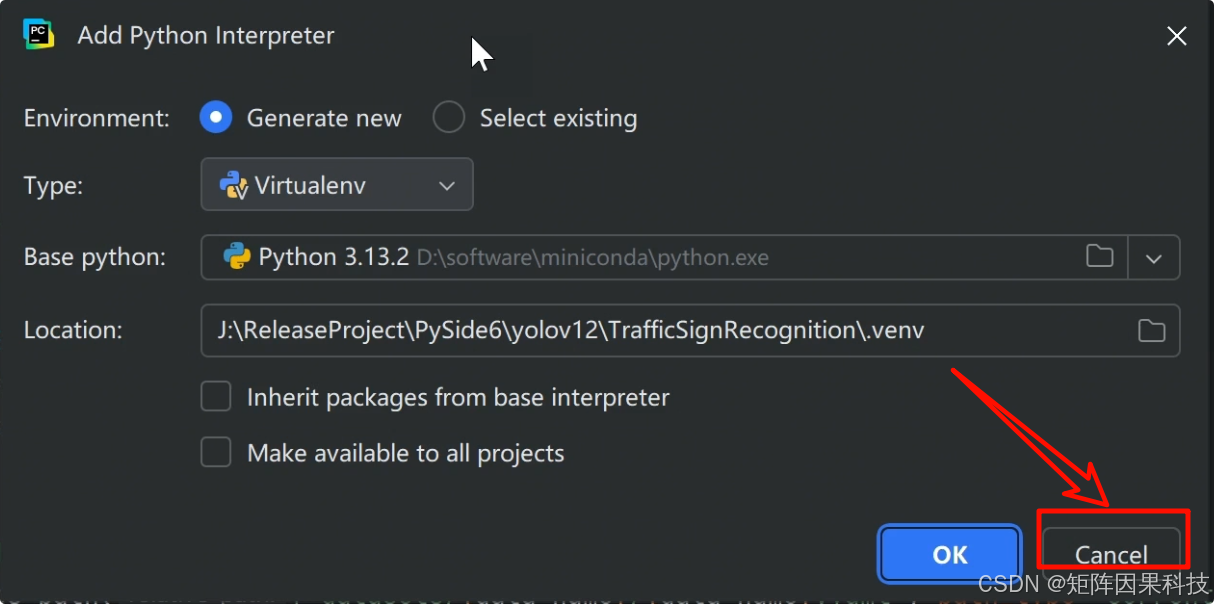Click the chevron arrow beside Virtualenv
This screenshot has height=604, width=1214.
[447, 186]
